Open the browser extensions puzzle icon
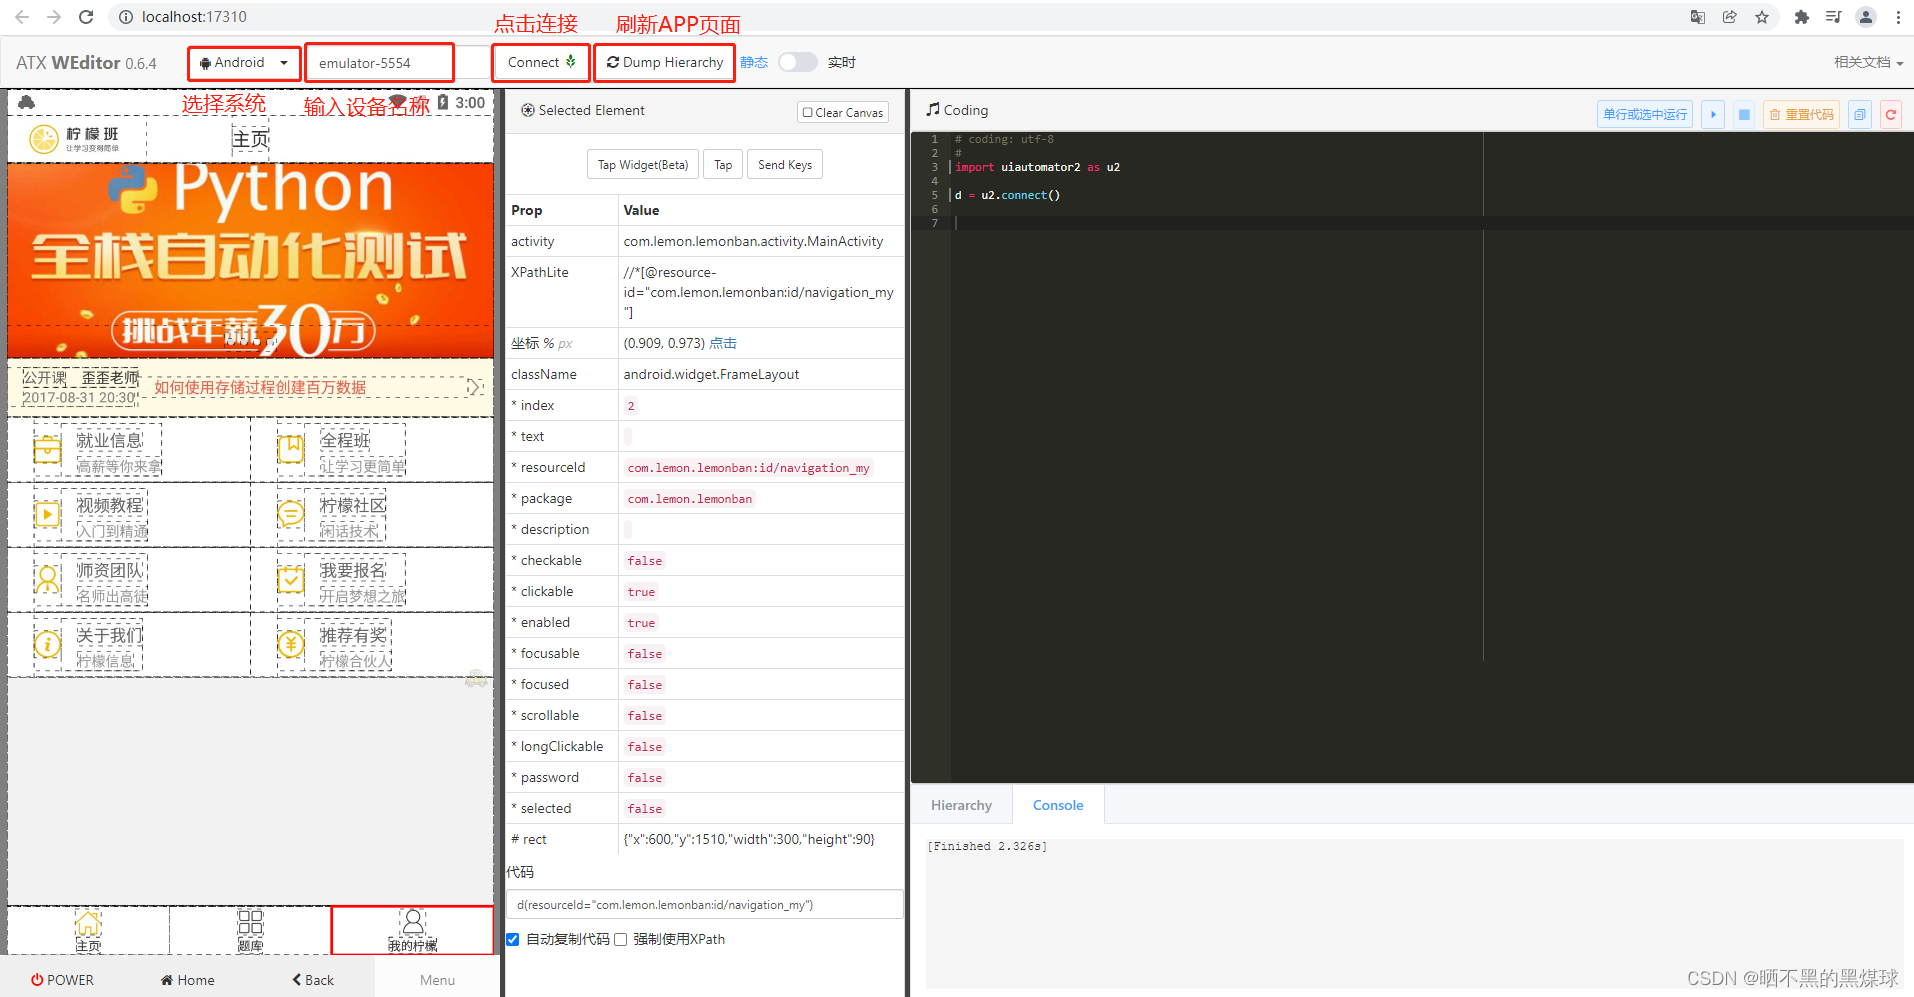 [x=1802, y=17]
